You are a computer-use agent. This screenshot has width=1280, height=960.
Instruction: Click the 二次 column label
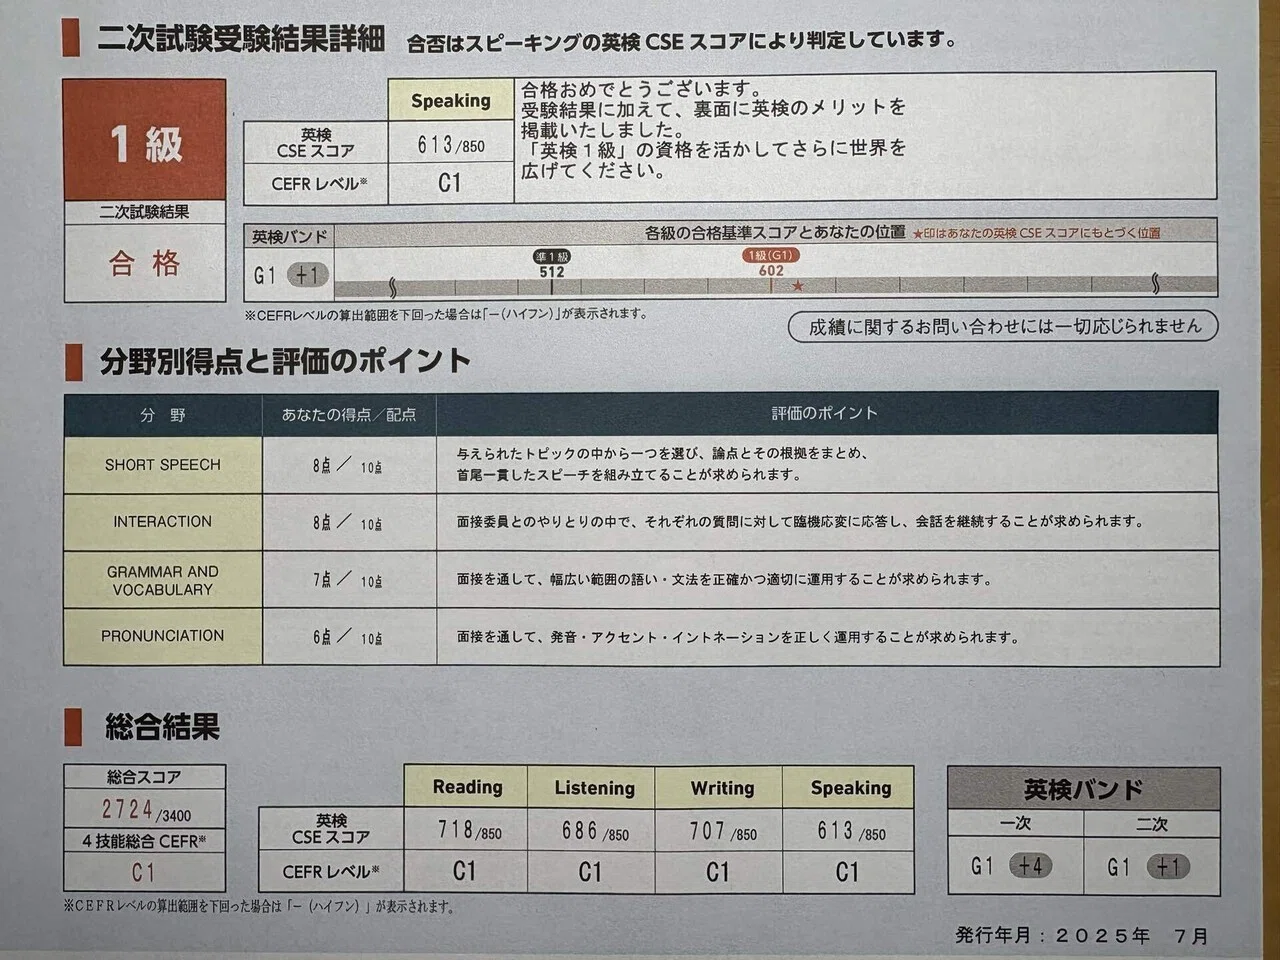coord(1152,824)
